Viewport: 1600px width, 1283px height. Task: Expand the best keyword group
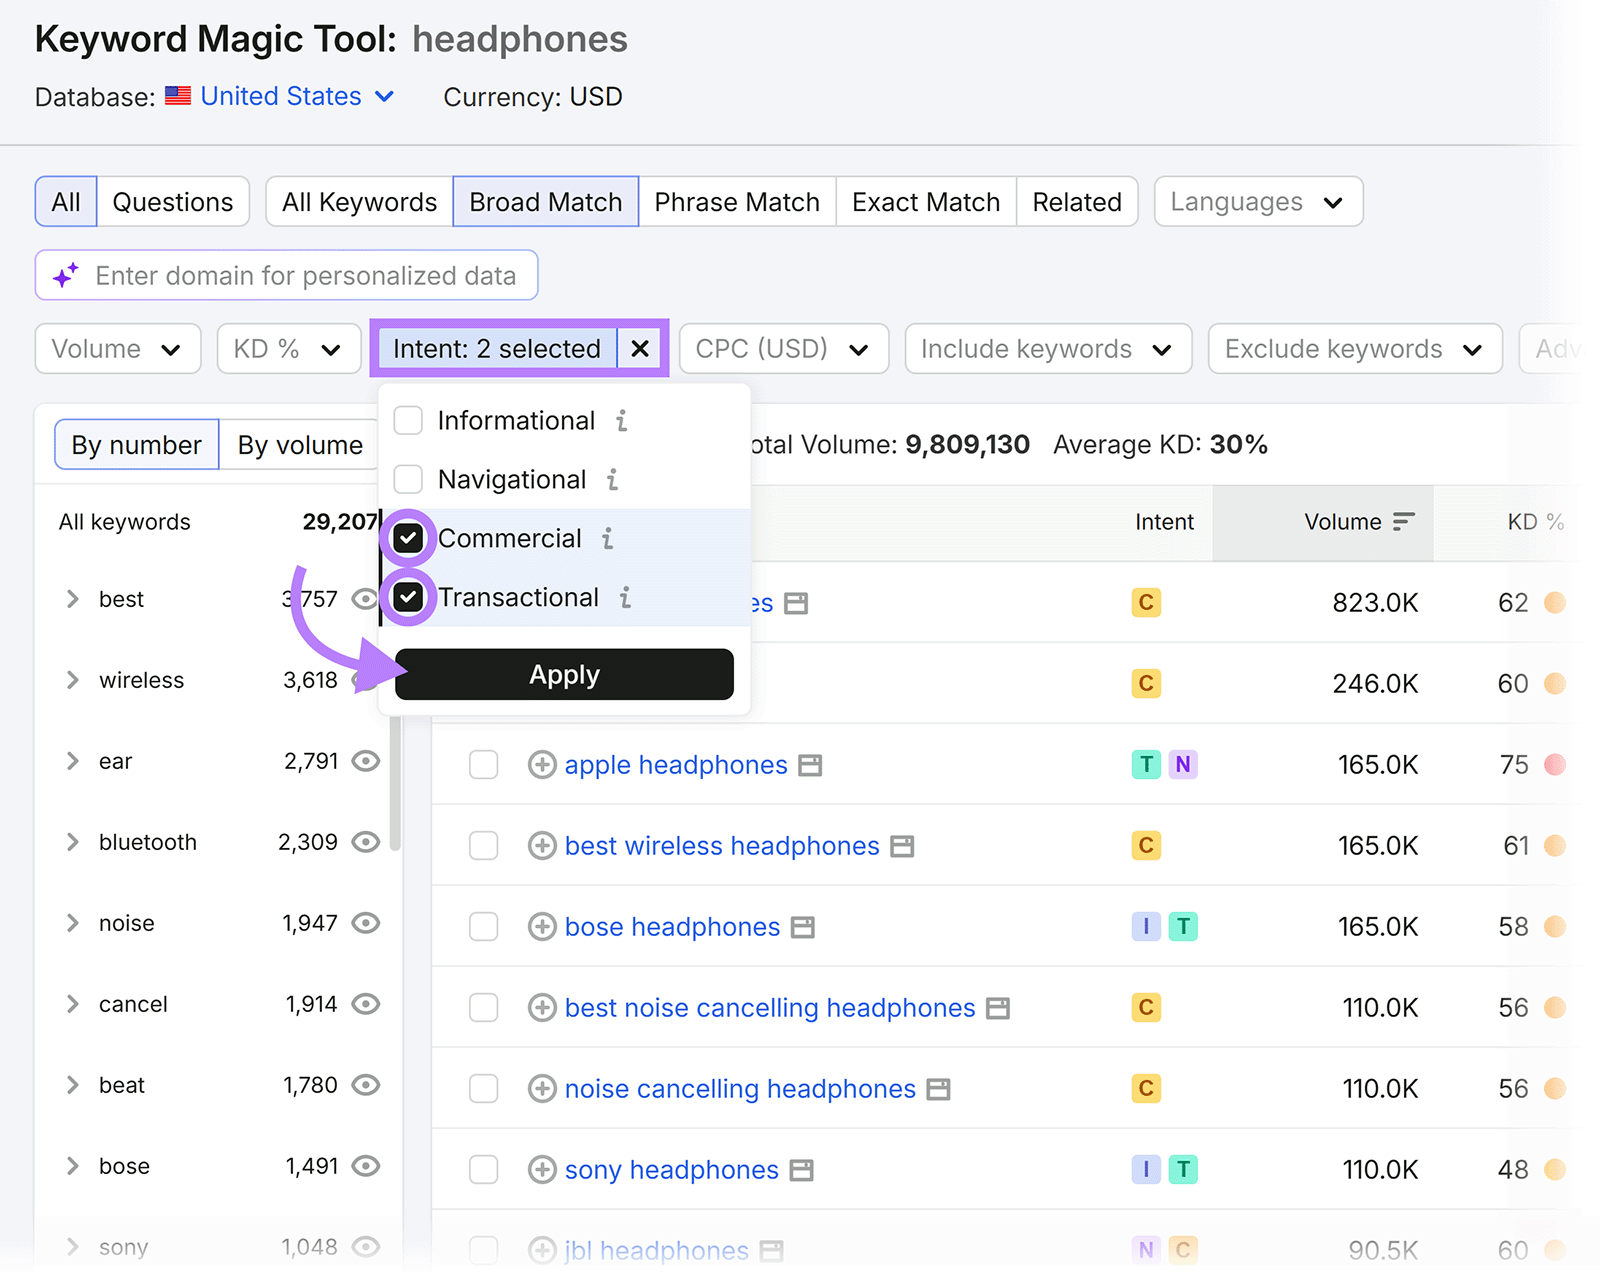click(x=72, y=600)
